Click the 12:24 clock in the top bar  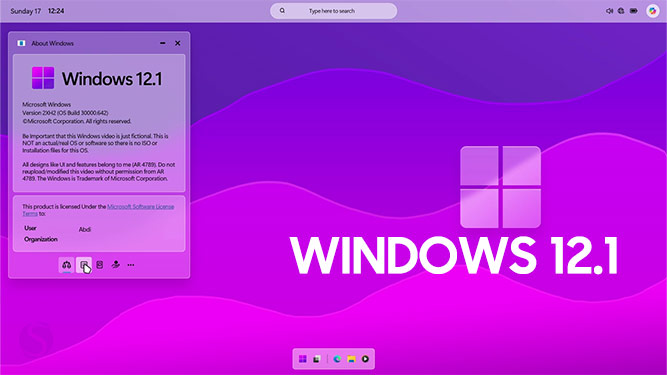point(56,11)
